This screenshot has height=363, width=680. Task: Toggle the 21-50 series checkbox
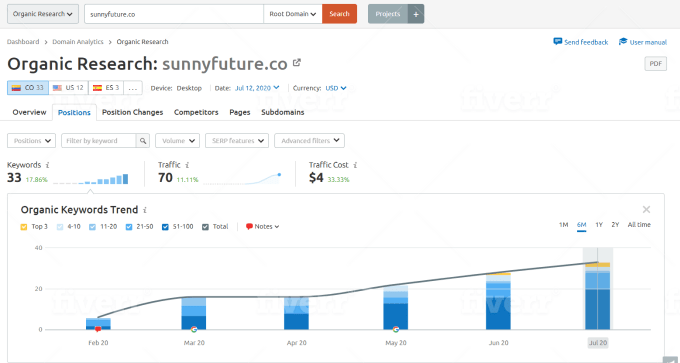coord(128,227)
